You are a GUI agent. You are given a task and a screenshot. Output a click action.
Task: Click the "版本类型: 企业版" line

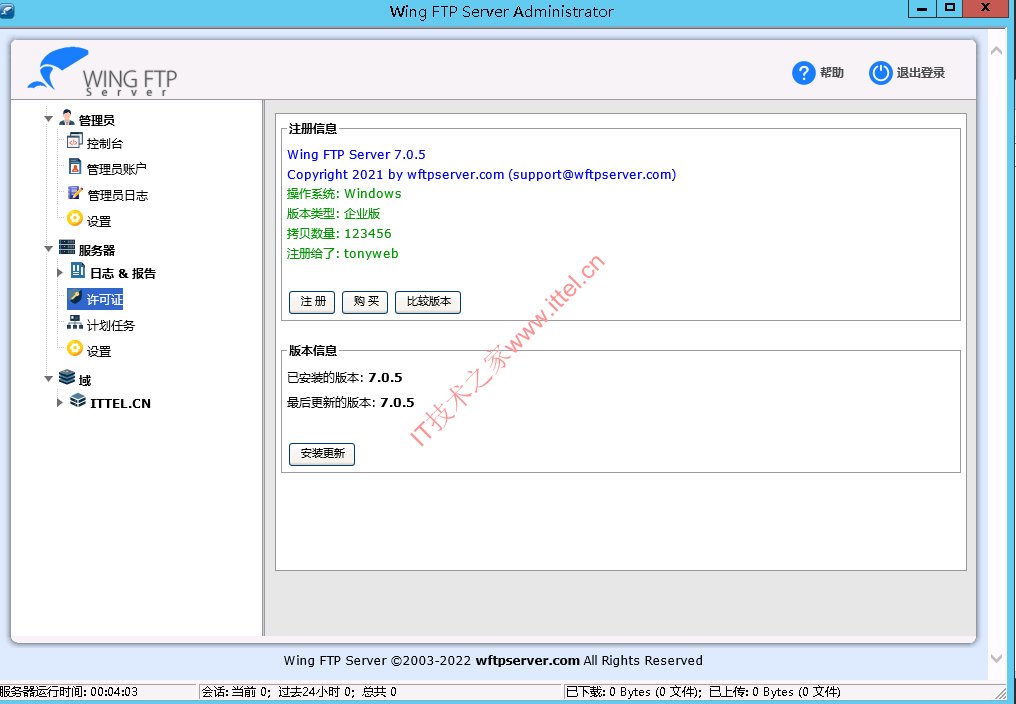point(334,214)
